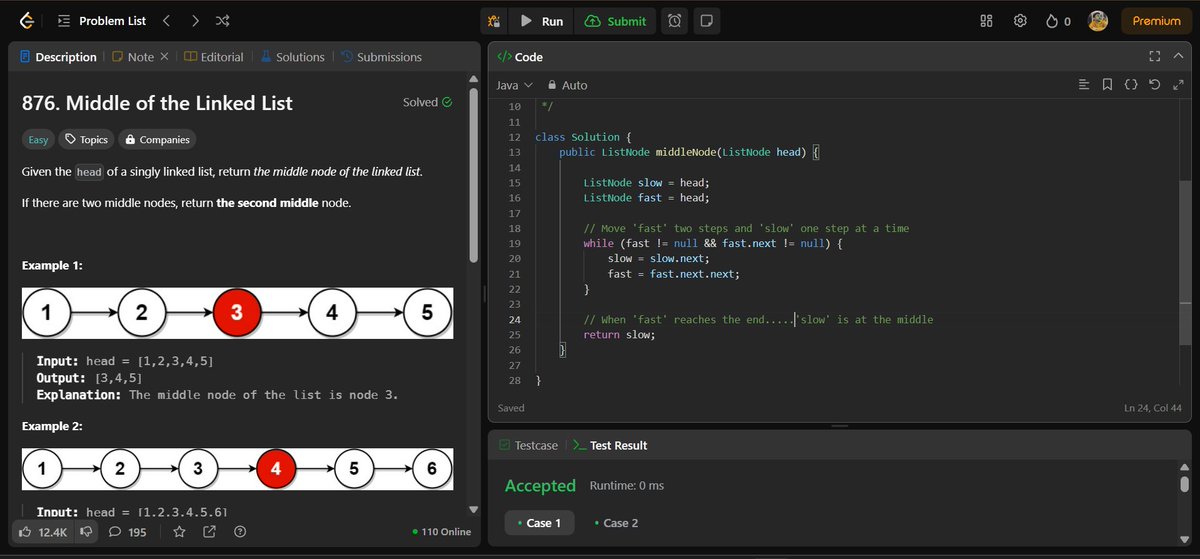Screen dimensions: 1200x559
Task: Click line number 19 in the gutter
Action: pyautogui.click(x=514, y=243)
